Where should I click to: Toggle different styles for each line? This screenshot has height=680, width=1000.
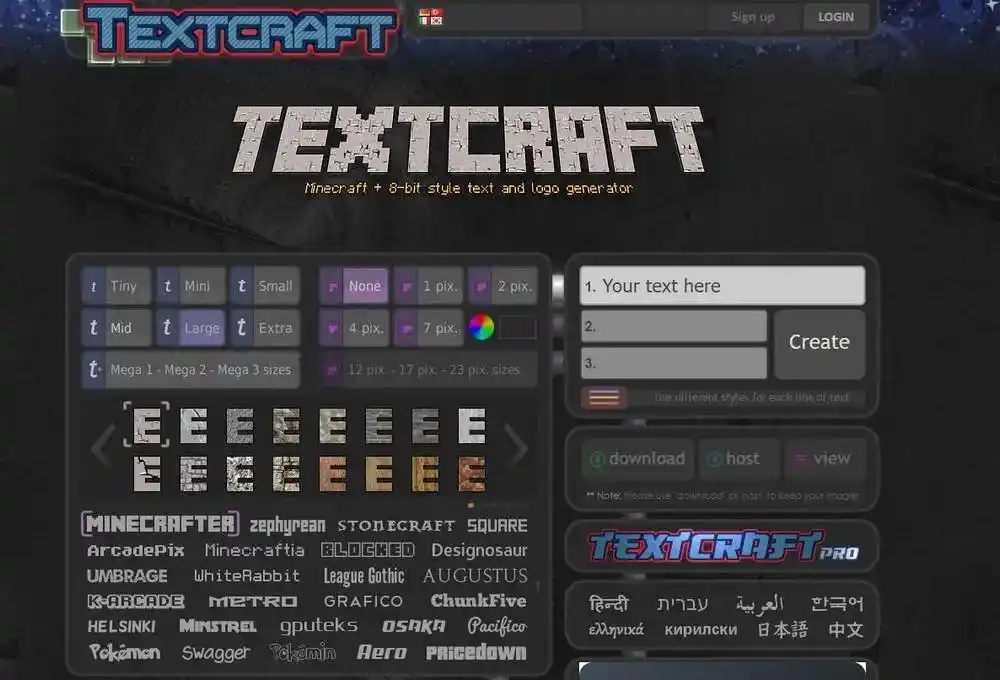(603, 397)
